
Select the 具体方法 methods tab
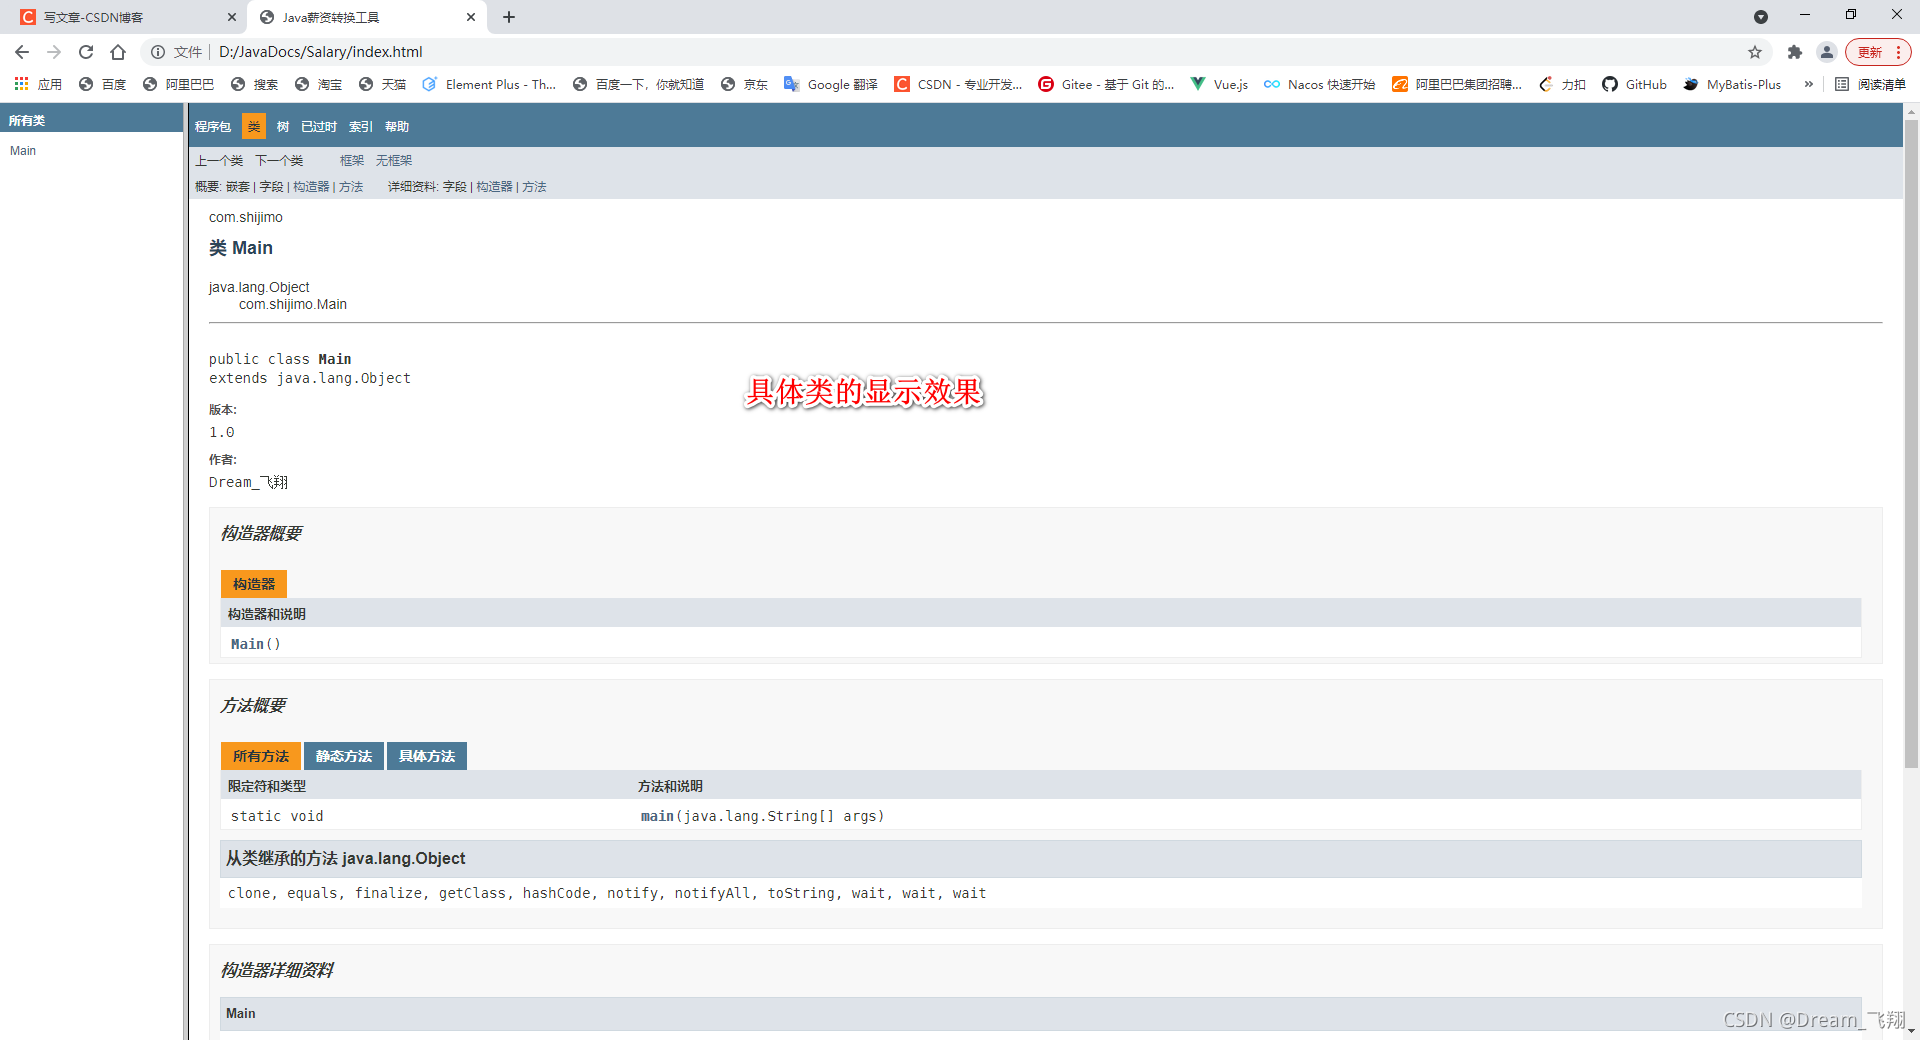tap(426, 756)
